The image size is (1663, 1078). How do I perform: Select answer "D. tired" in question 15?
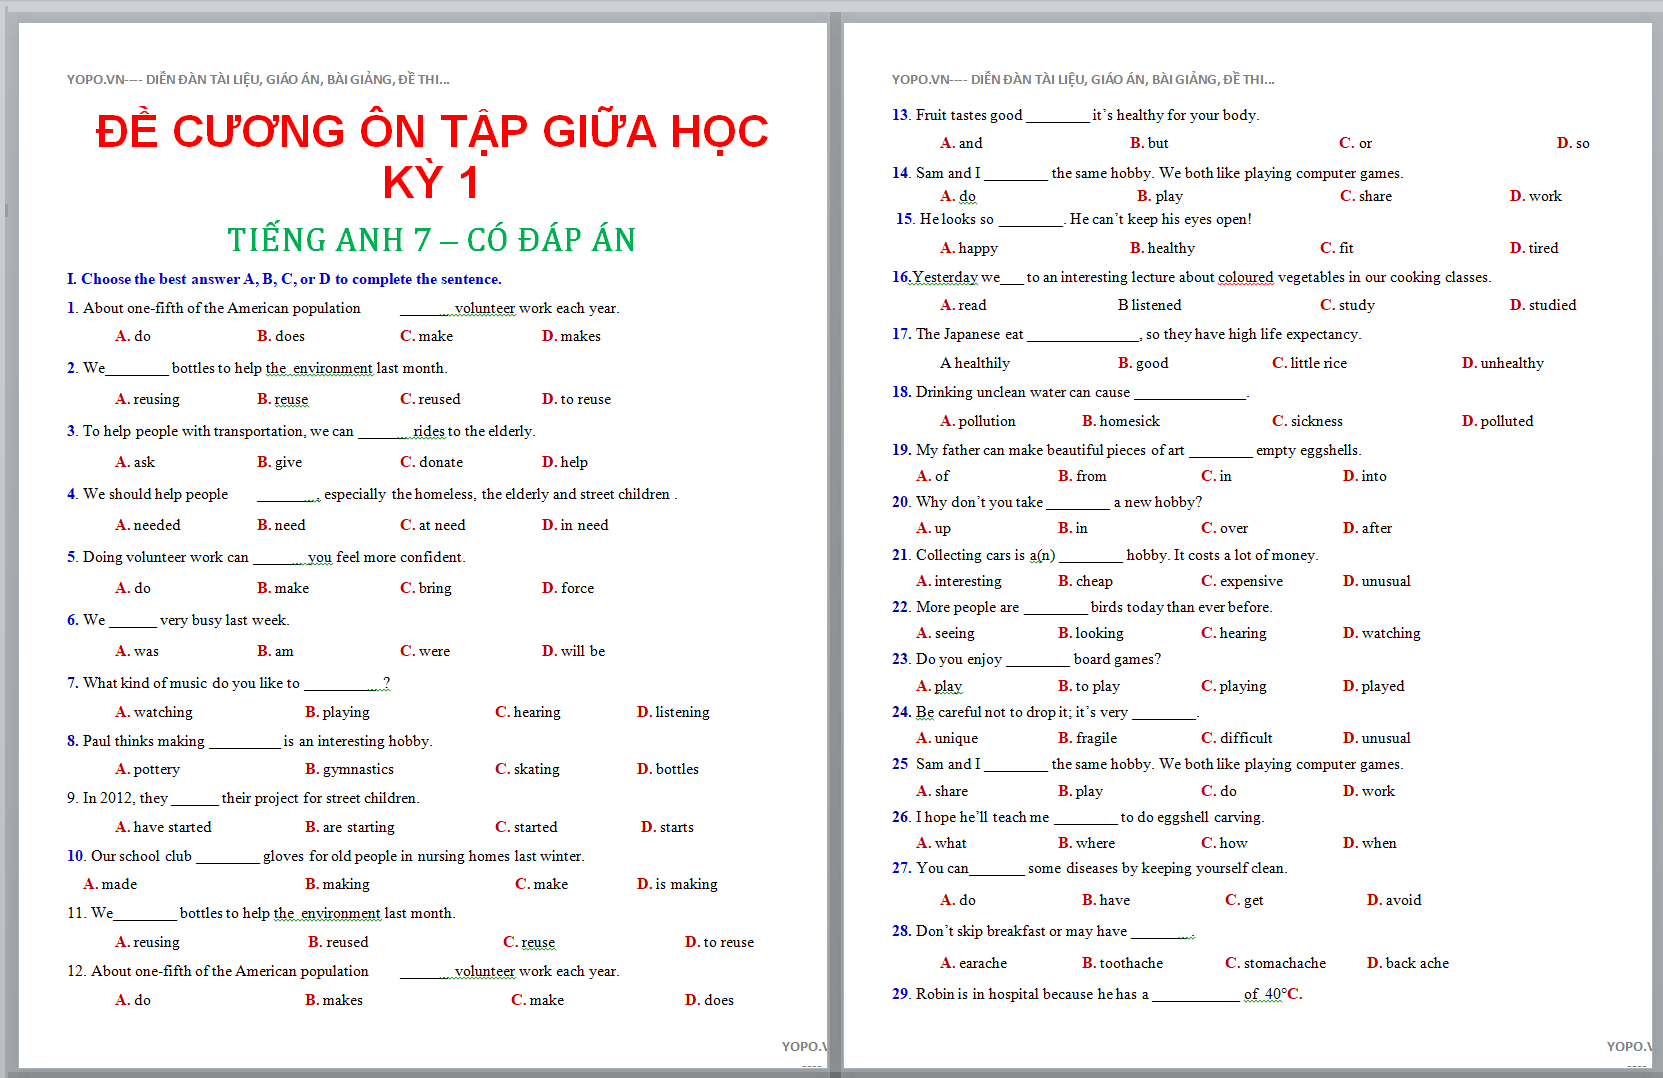click(1534, 248)
